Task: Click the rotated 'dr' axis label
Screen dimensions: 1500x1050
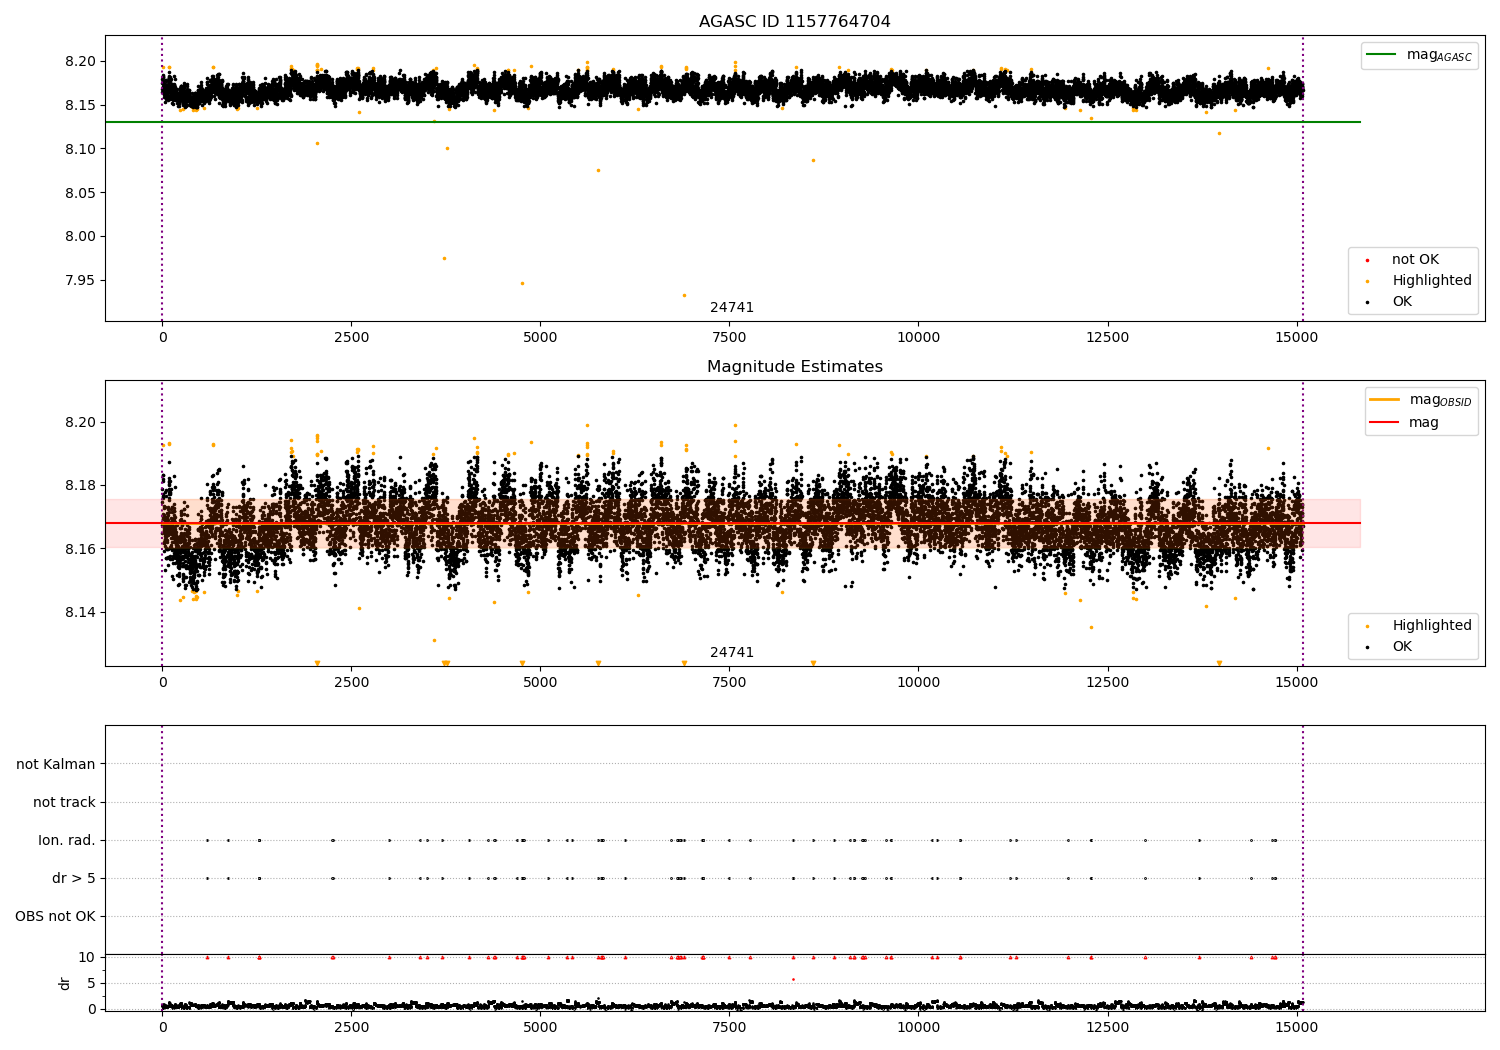Action: point(65,983)
